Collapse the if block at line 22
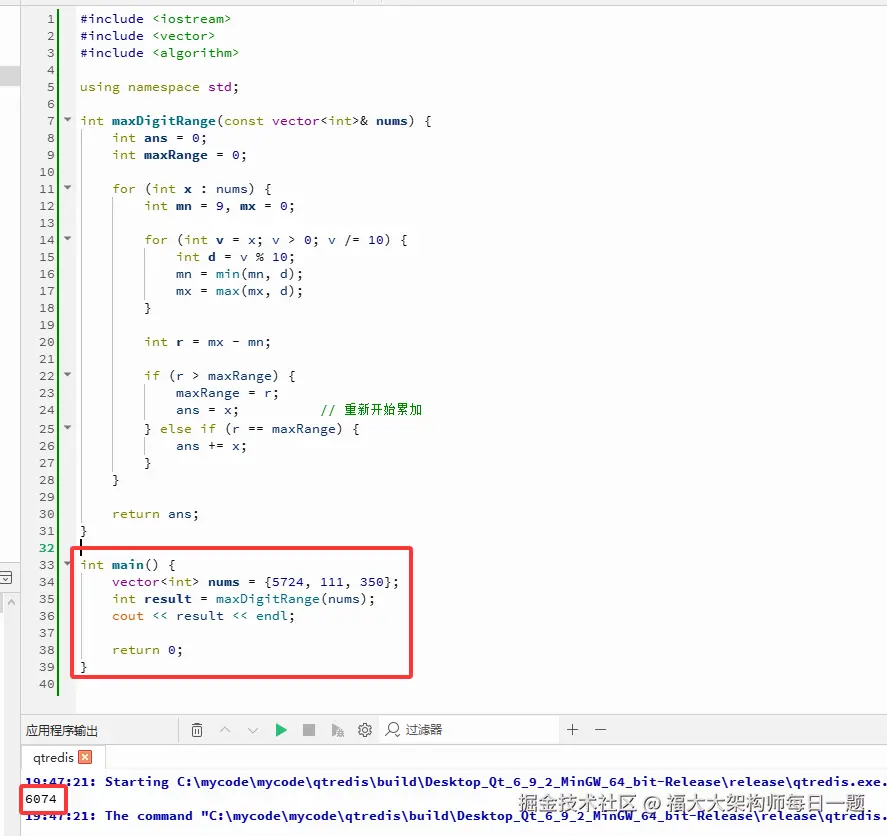 (x=68, y=374)
